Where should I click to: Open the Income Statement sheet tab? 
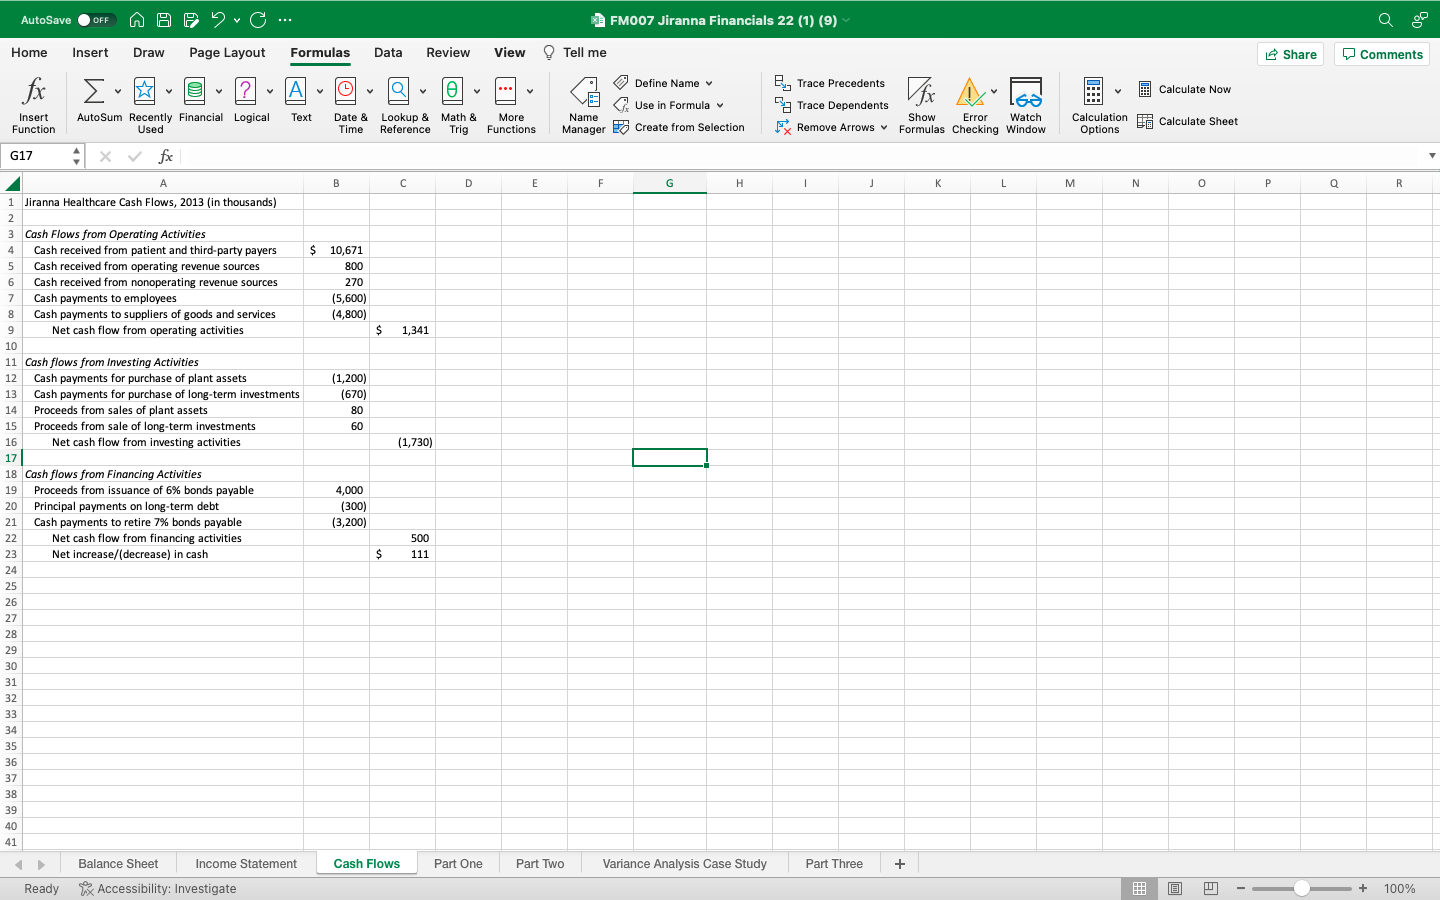coord(245,863)
